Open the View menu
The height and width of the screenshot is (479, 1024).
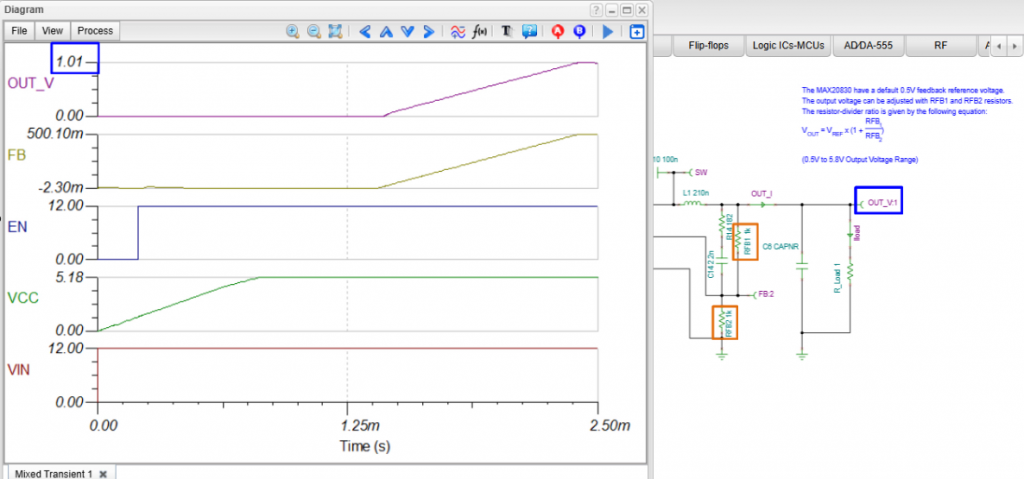53,31
